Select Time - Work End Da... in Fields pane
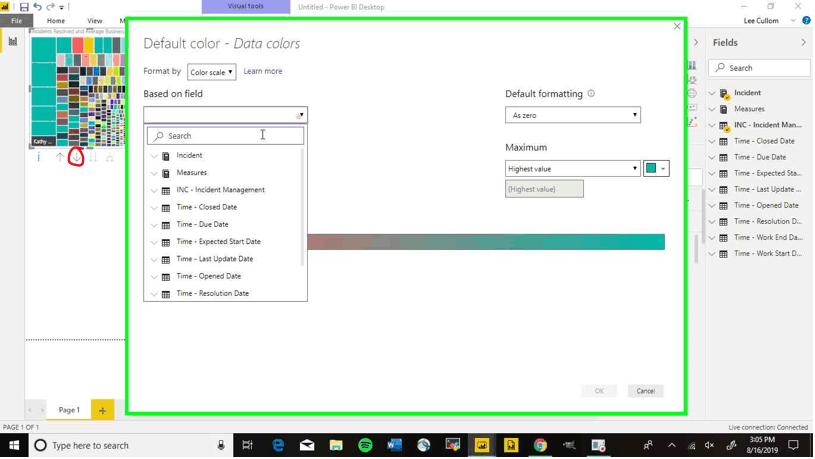Viewport: 815px width, 459px height. pos(768,238)
